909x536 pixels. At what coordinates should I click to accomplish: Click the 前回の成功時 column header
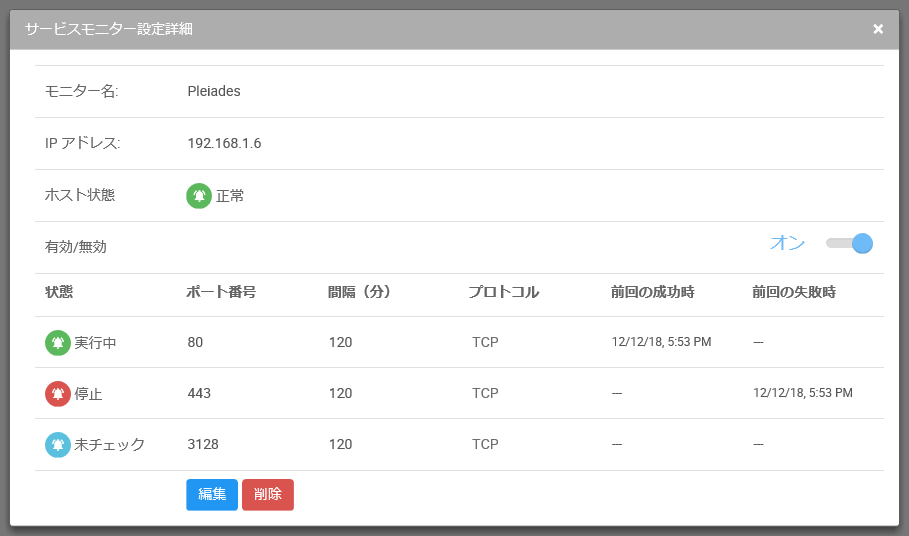click(x=652, y=292)
